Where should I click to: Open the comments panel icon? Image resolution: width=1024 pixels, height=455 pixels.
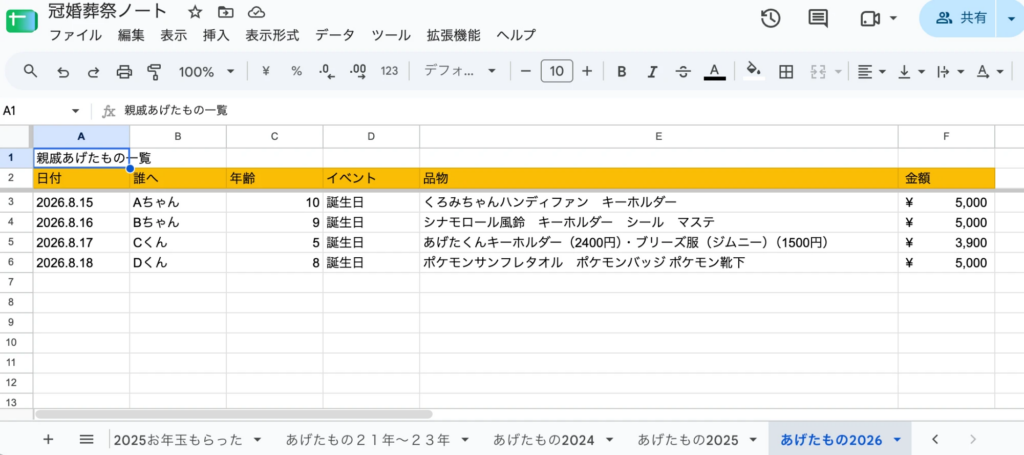pos(818,18)
